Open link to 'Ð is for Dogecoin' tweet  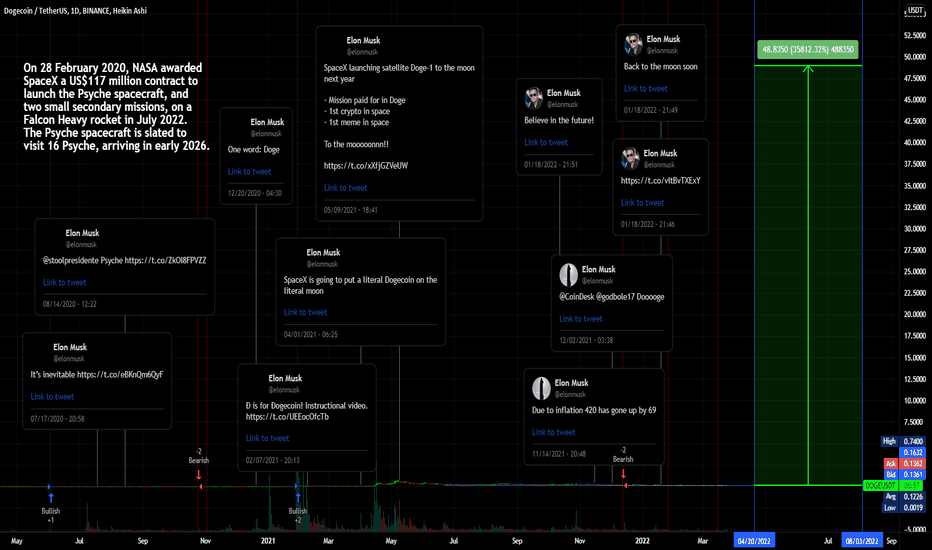[267, 438]
